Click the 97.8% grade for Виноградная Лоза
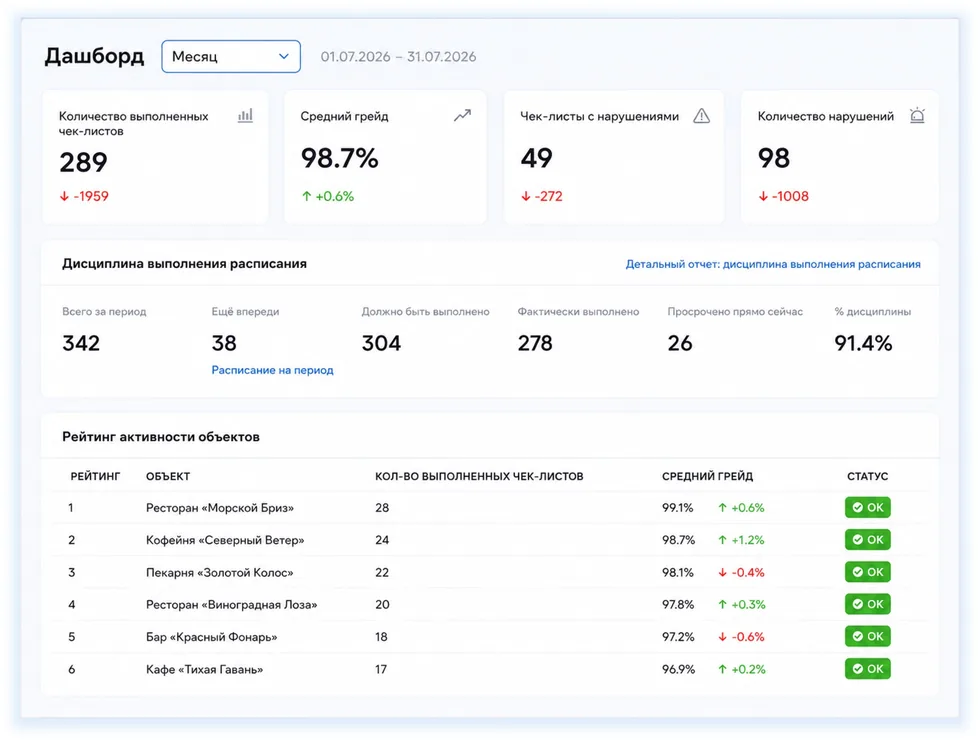Image resolution: width=980 pixels, height=741 pixels. click(x=678, y=605)
